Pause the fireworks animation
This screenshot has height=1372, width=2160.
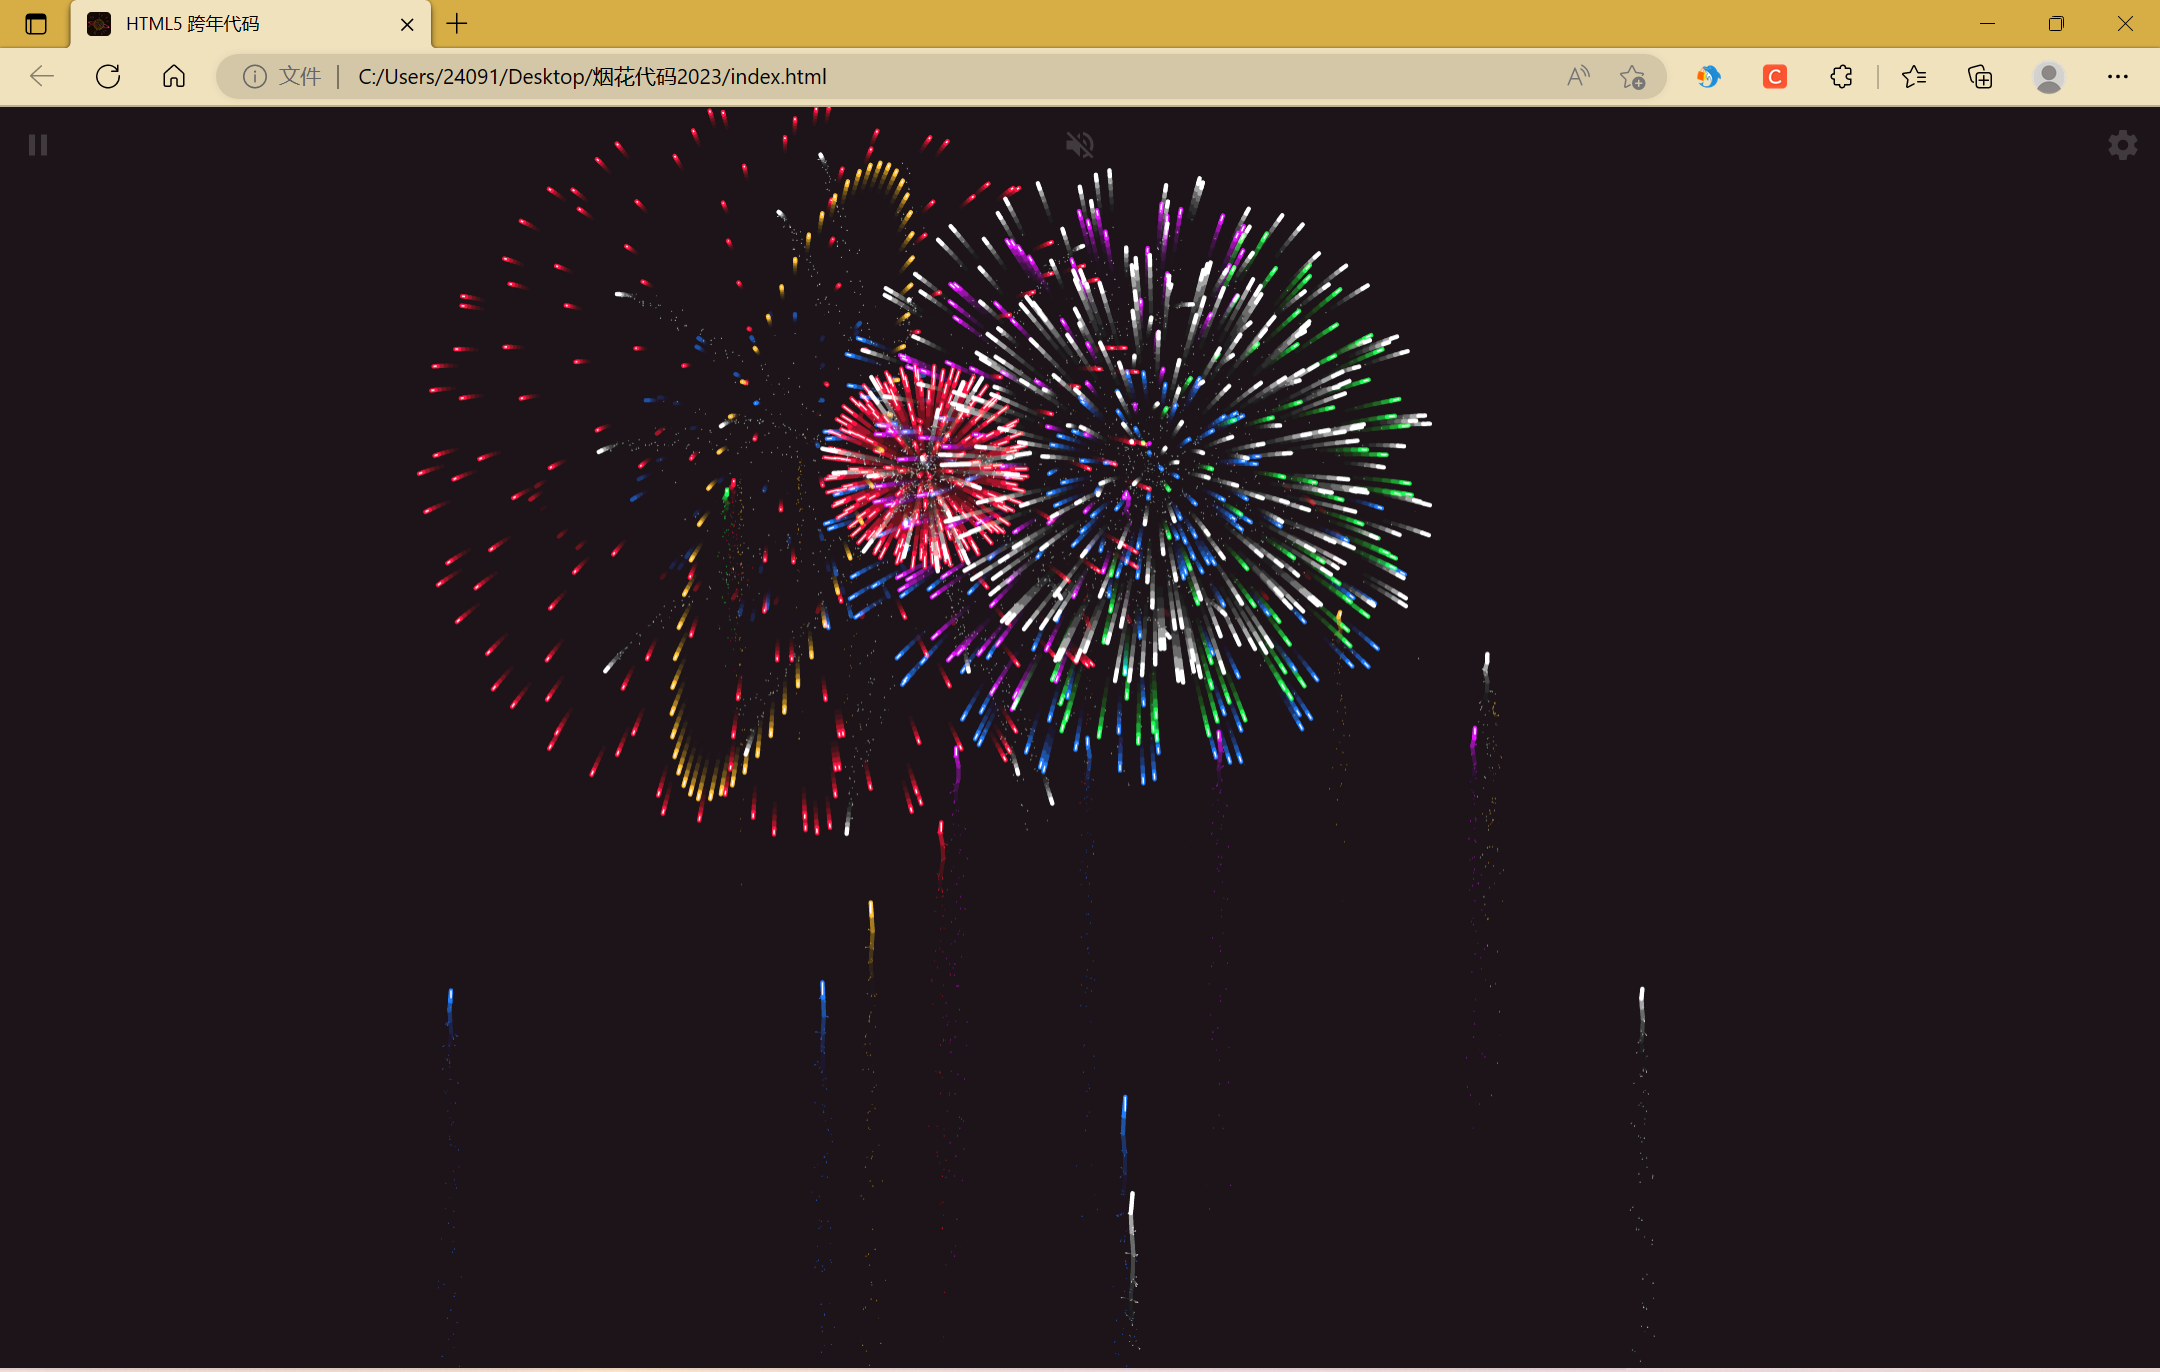click(x=38, y=145)
